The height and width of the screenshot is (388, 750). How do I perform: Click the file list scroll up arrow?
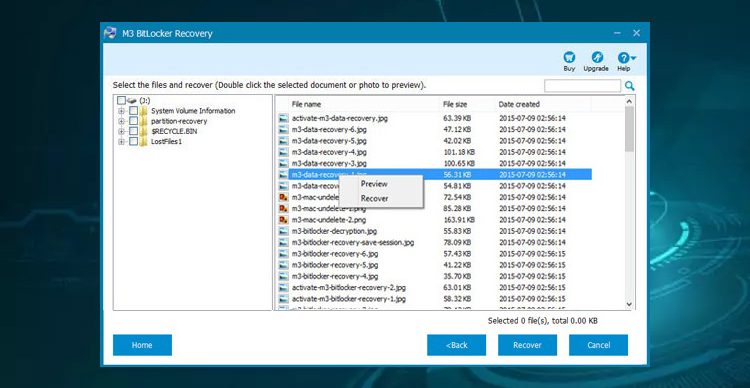[x=629, y=101]
